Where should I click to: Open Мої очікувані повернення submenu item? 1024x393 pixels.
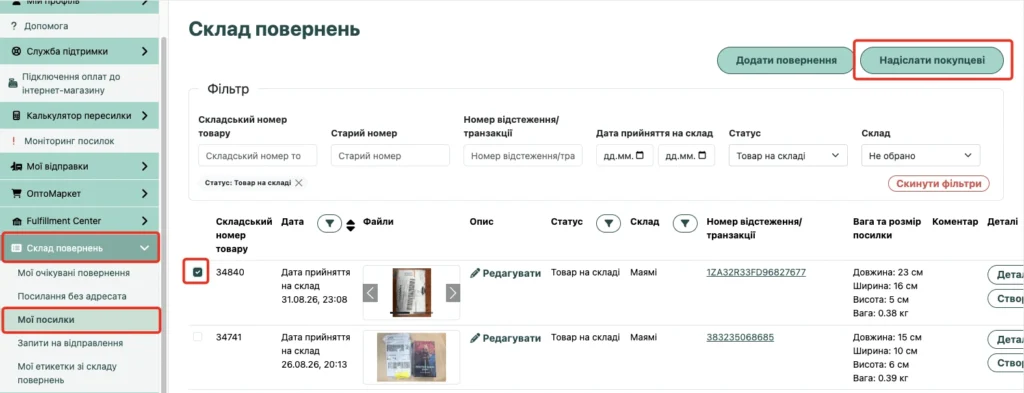pos(73,272)
